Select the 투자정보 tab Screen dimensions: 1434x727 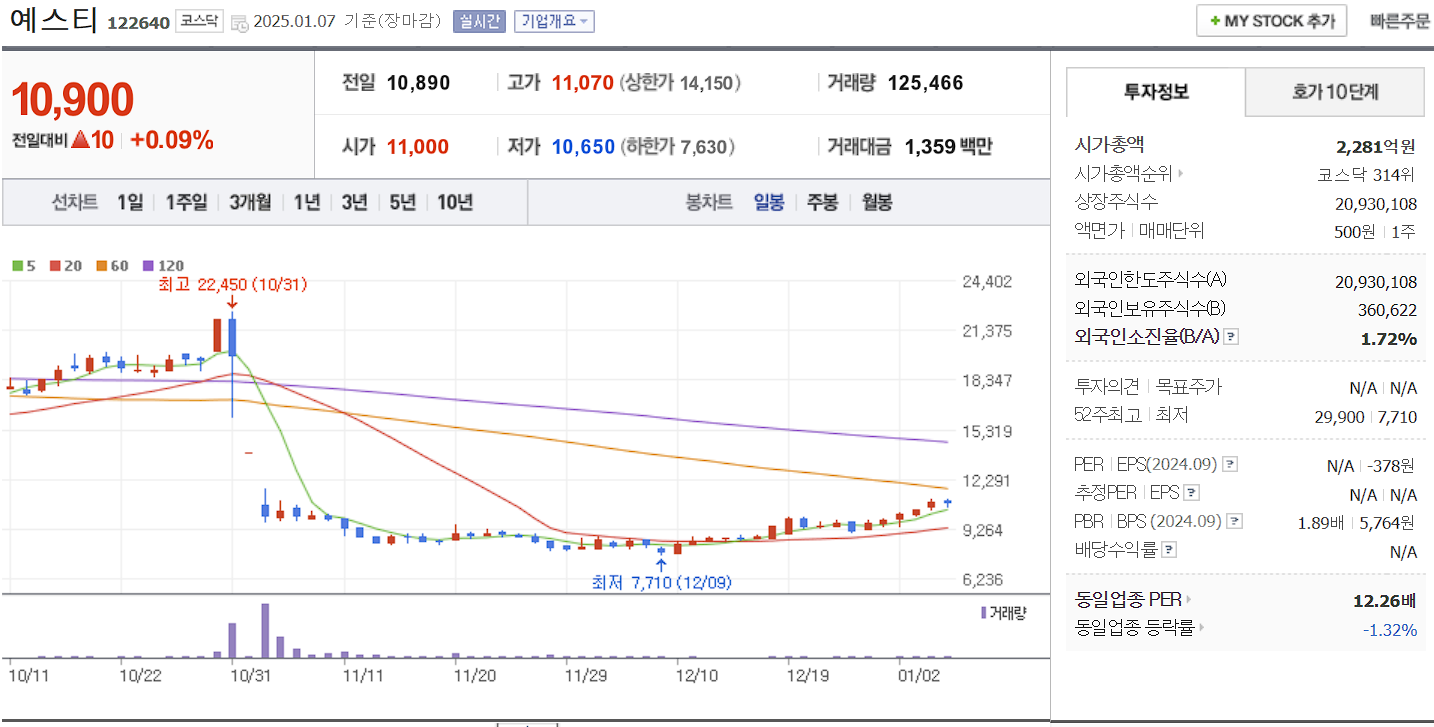[1155, 91]
